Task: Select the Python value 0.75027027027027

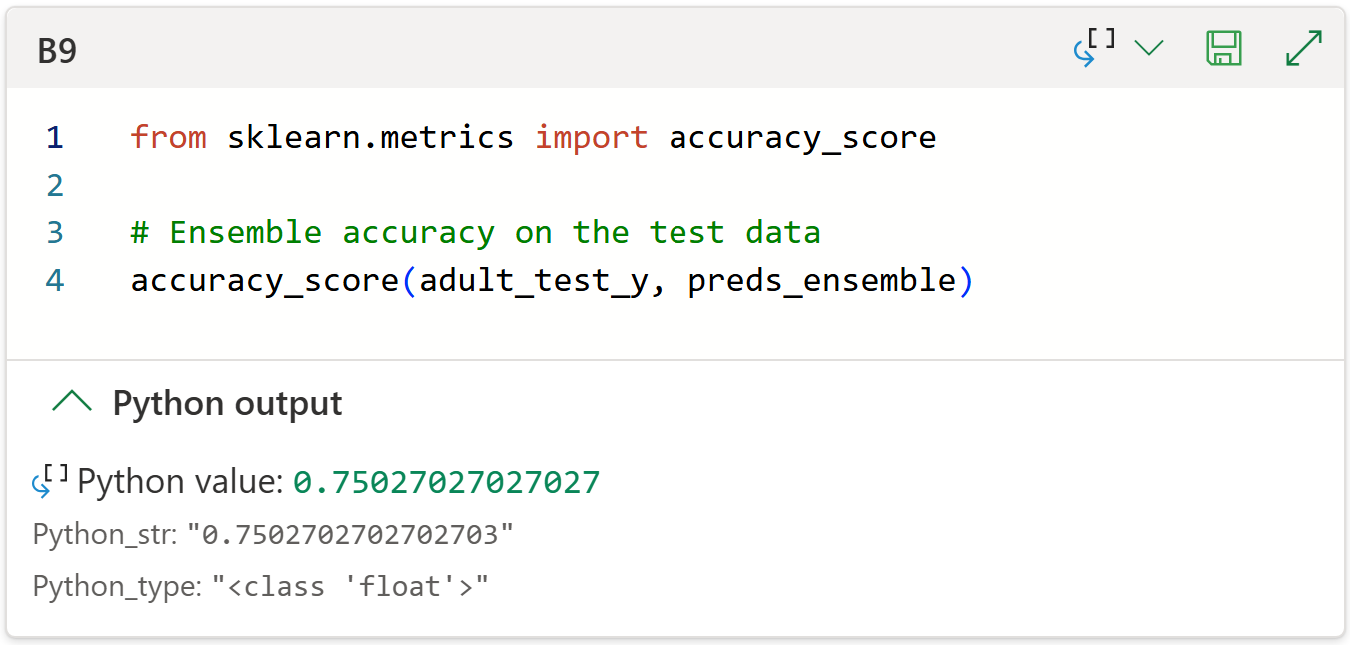Action: (x=446, y=482)
